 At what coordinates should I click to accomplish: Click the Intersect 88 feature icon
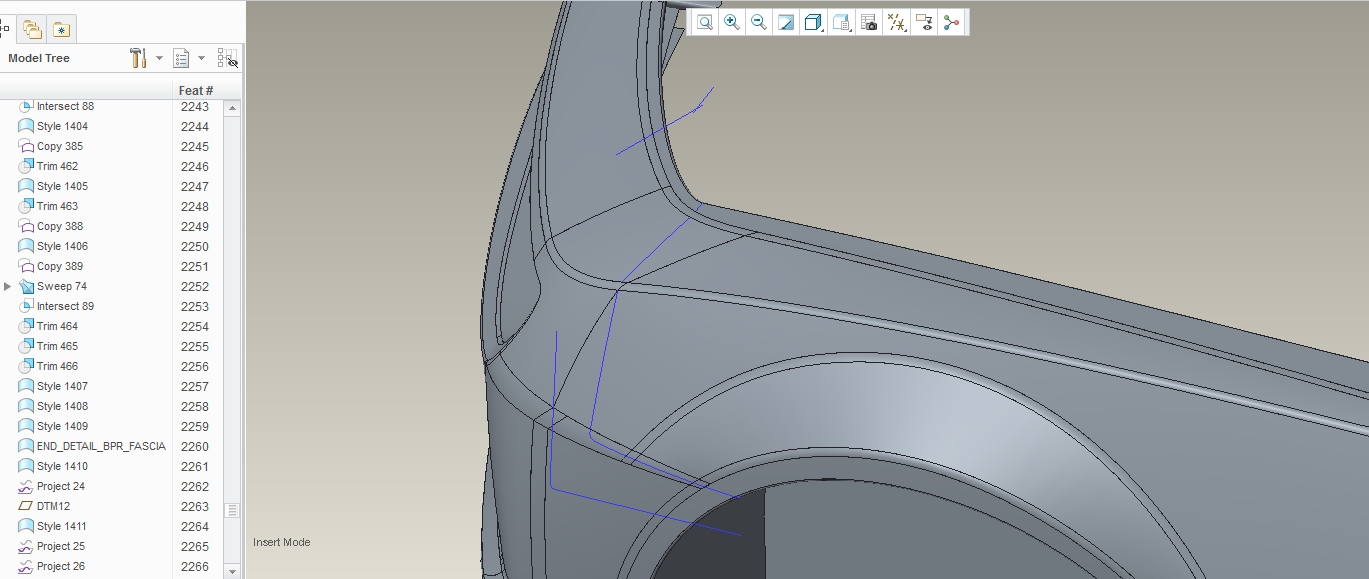tap(26, 106)
